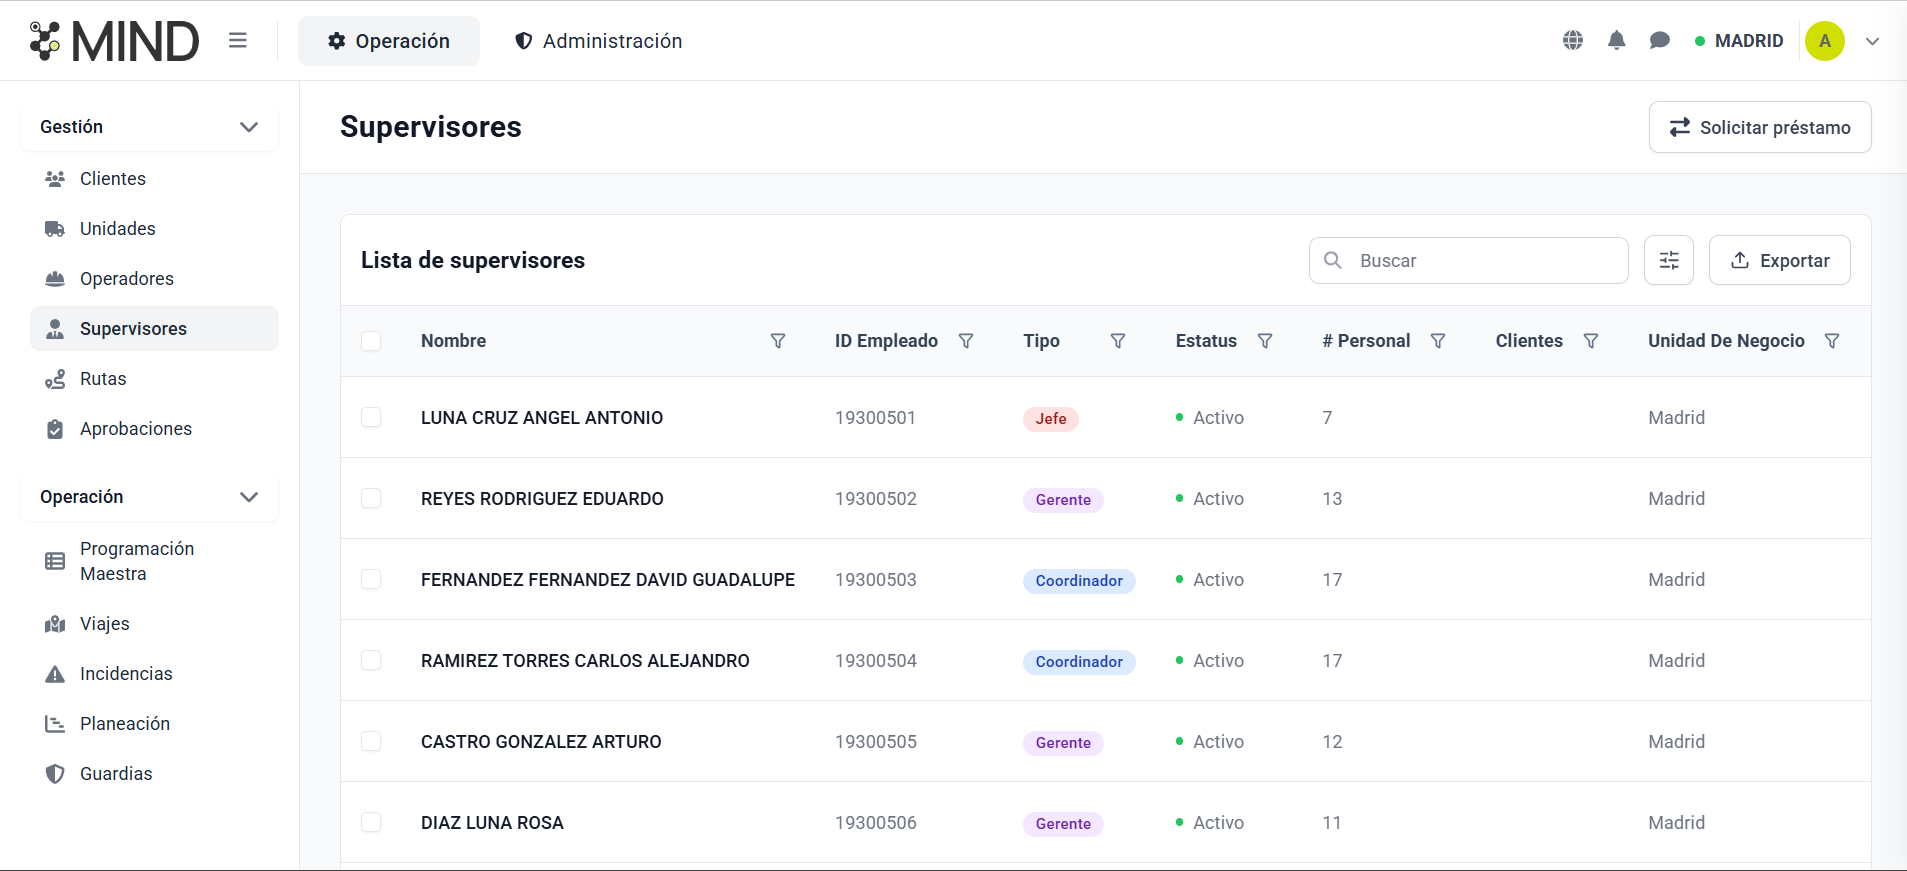The width and height of the screenshot is (1907, 871).
Task: Switch to the Operación tab
Action: 389,41
